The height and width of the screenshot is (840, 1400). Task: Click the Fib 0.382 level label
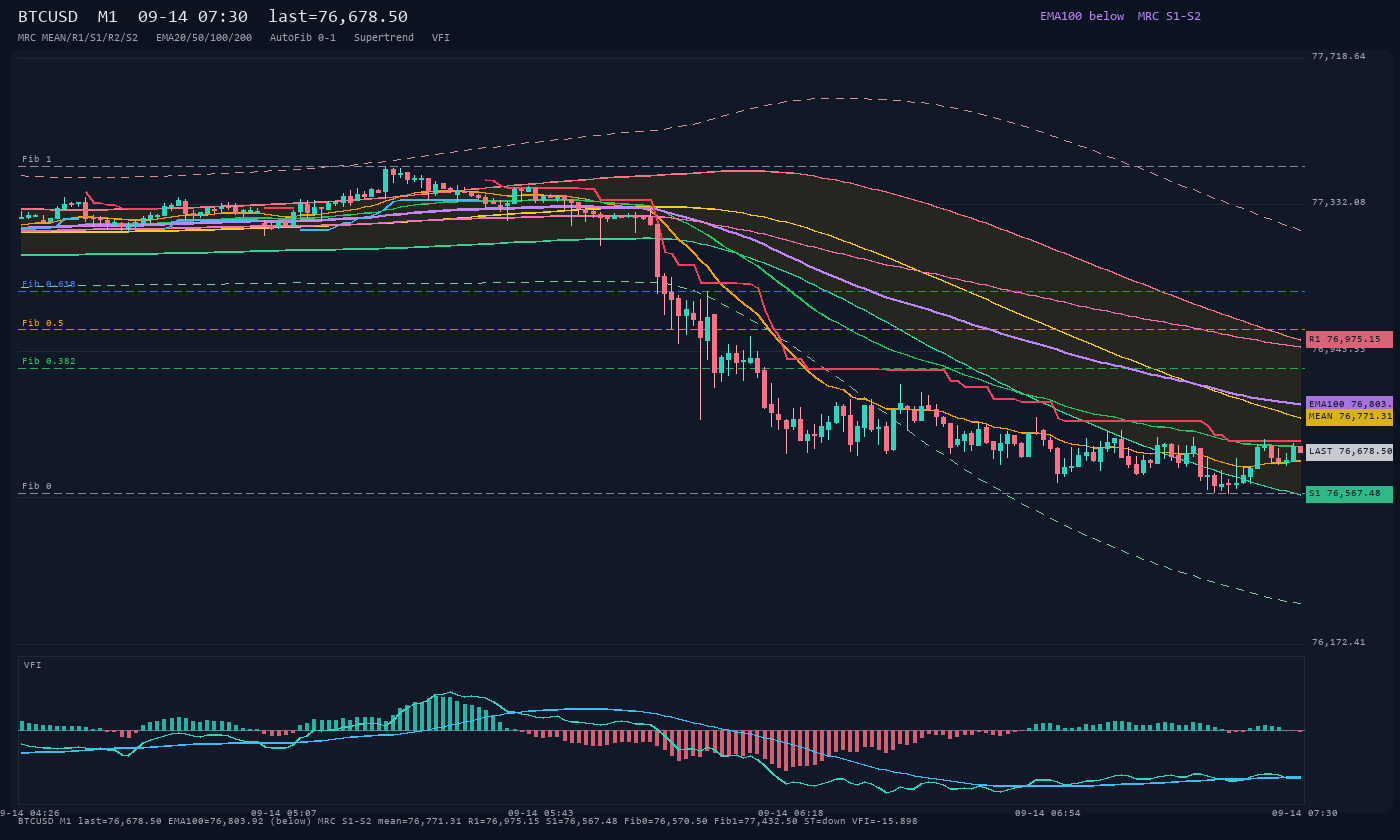(49, 361)
